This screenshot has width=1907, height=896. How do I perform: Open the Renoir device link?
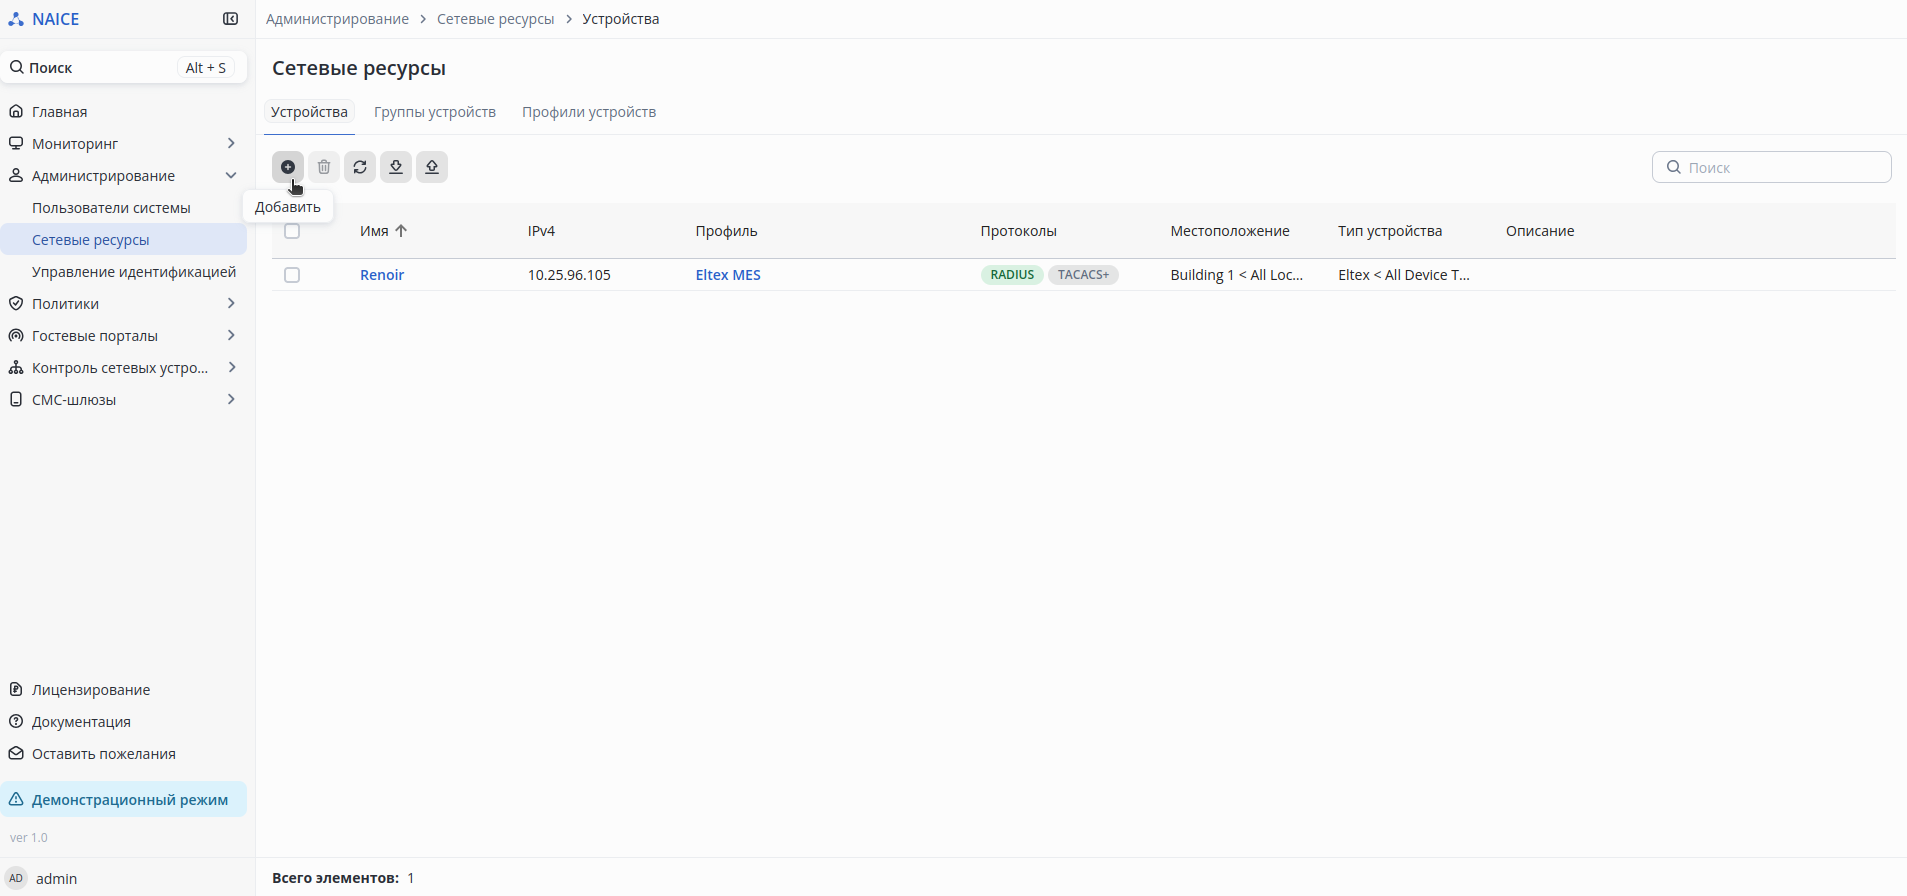382,275
